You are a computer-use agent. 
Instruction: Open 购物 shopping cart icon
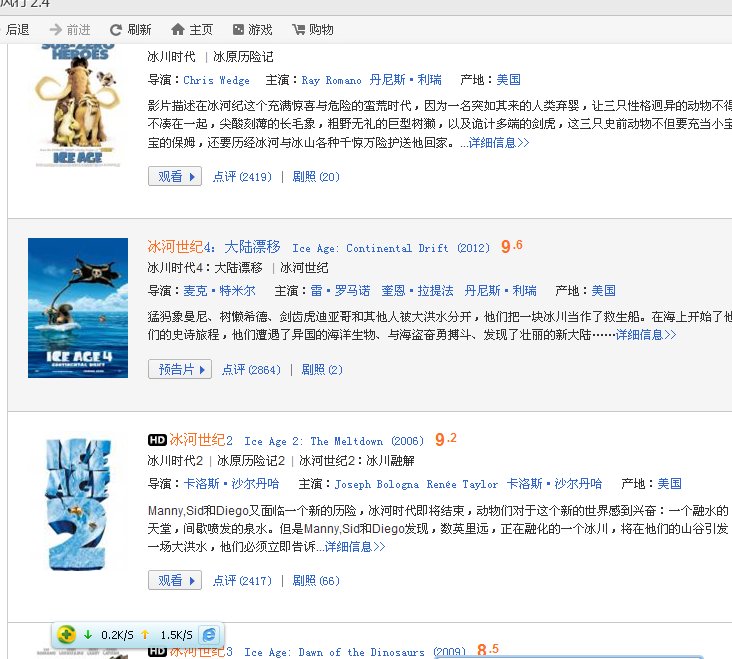[x=298, y=29]
